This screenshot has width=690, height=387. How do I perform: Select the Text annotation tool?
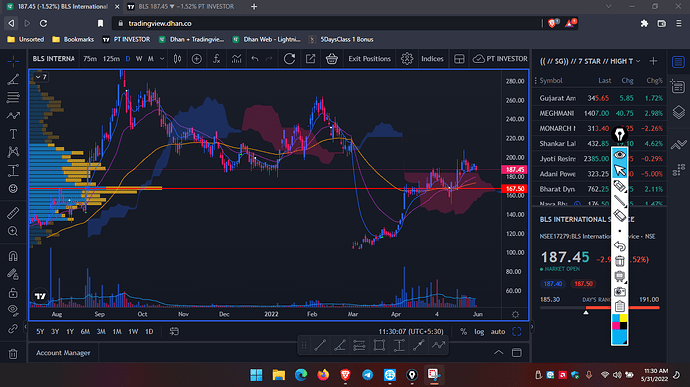click(13, 134)
